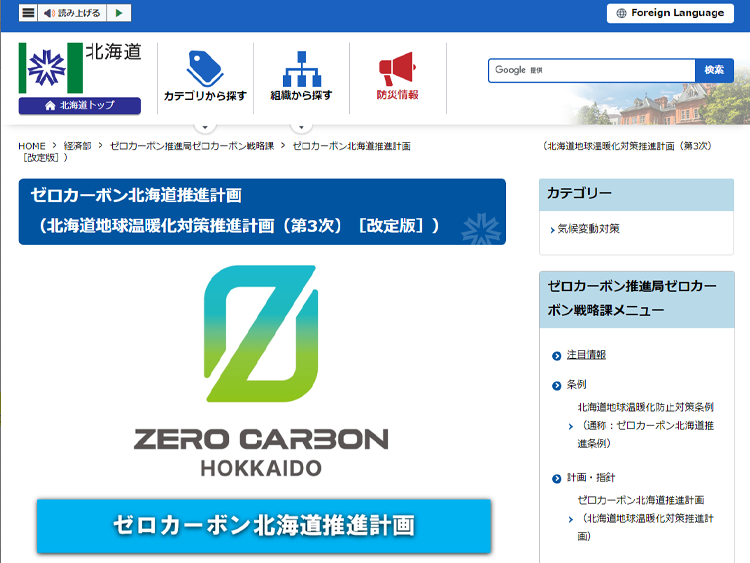Open the Foreign Language selector

tap(670, 13)
